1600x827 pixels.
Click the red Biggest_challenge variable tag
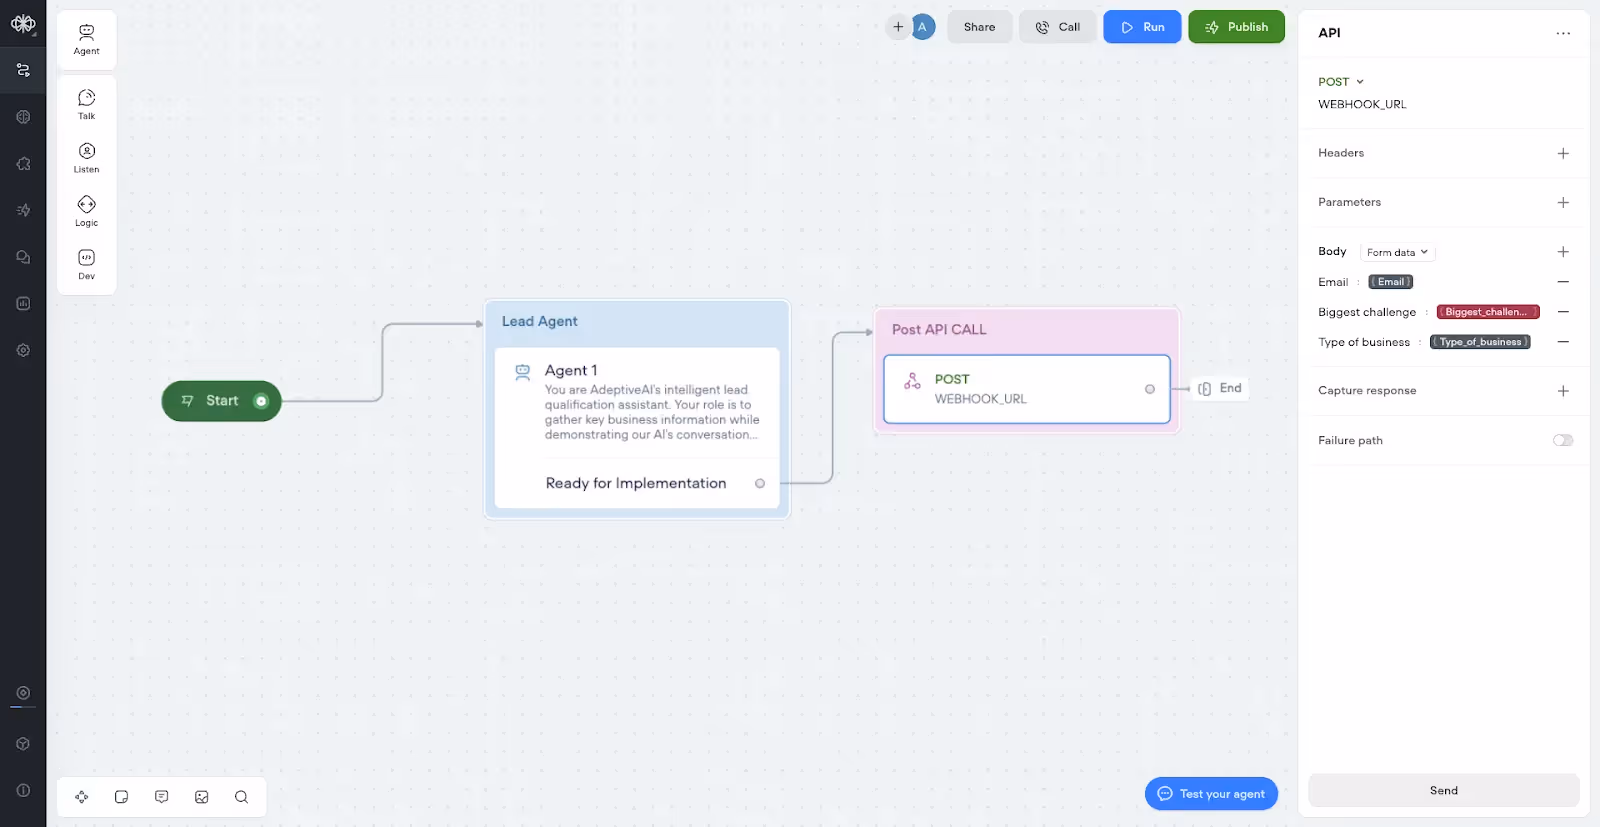(1488, 312)
